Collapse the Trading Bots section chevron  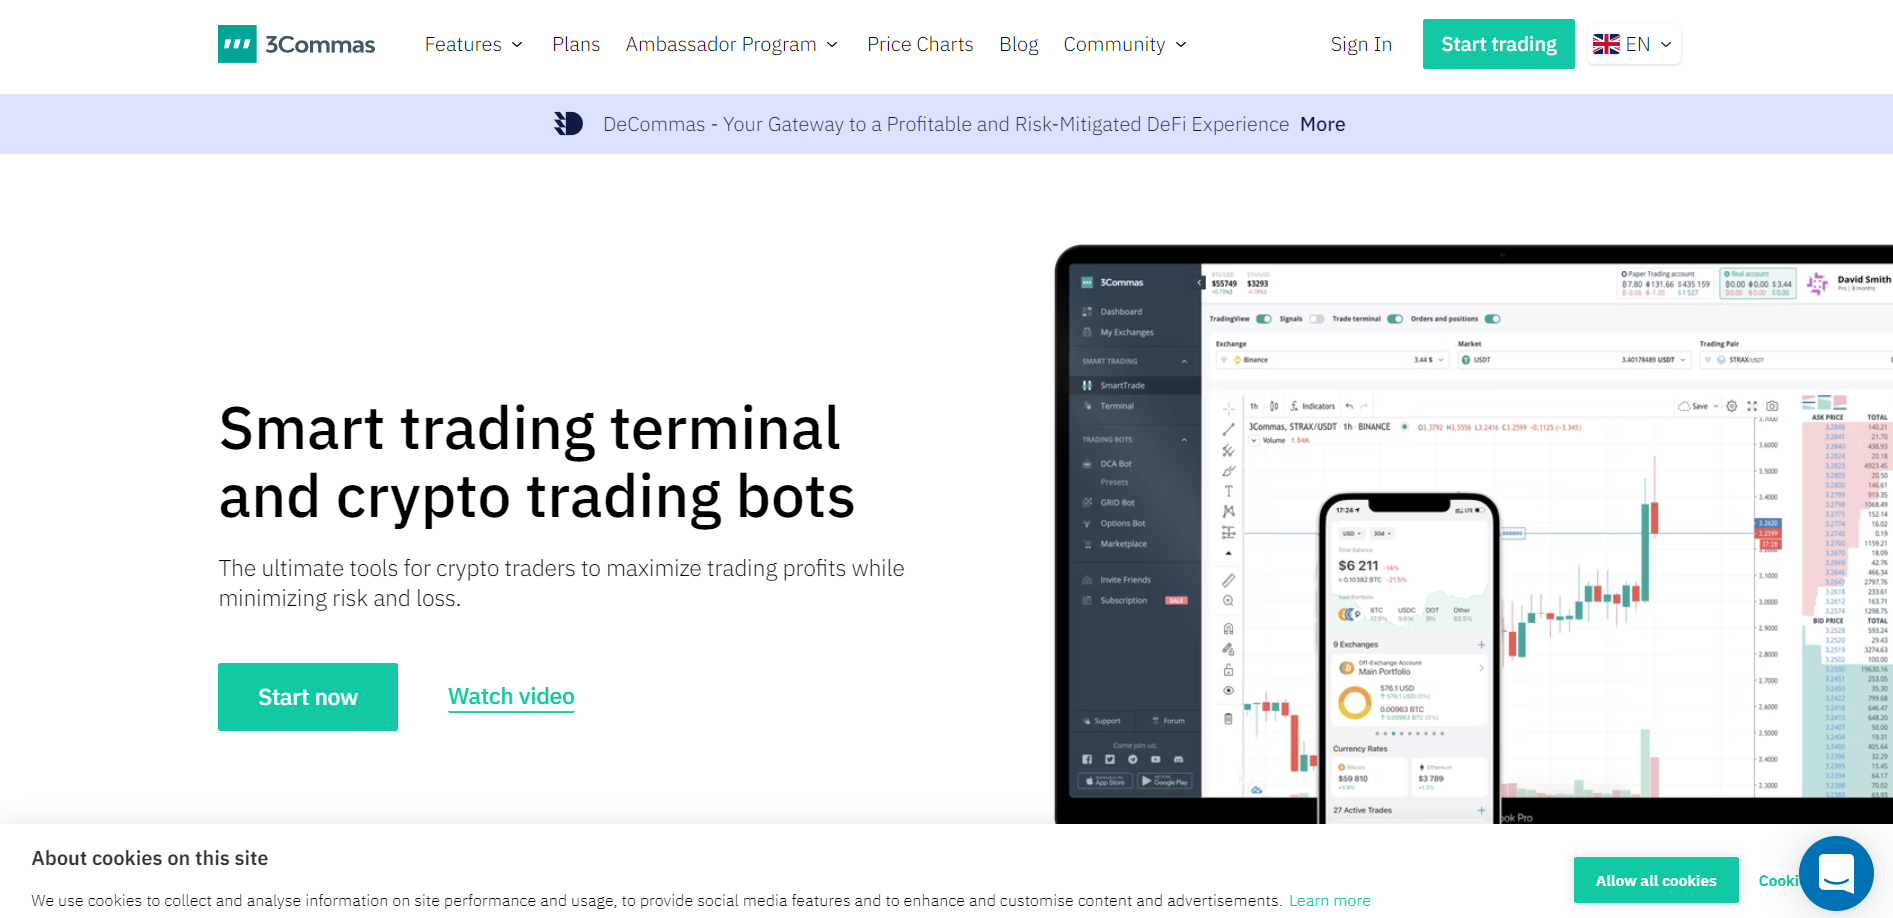[1184, 440]
